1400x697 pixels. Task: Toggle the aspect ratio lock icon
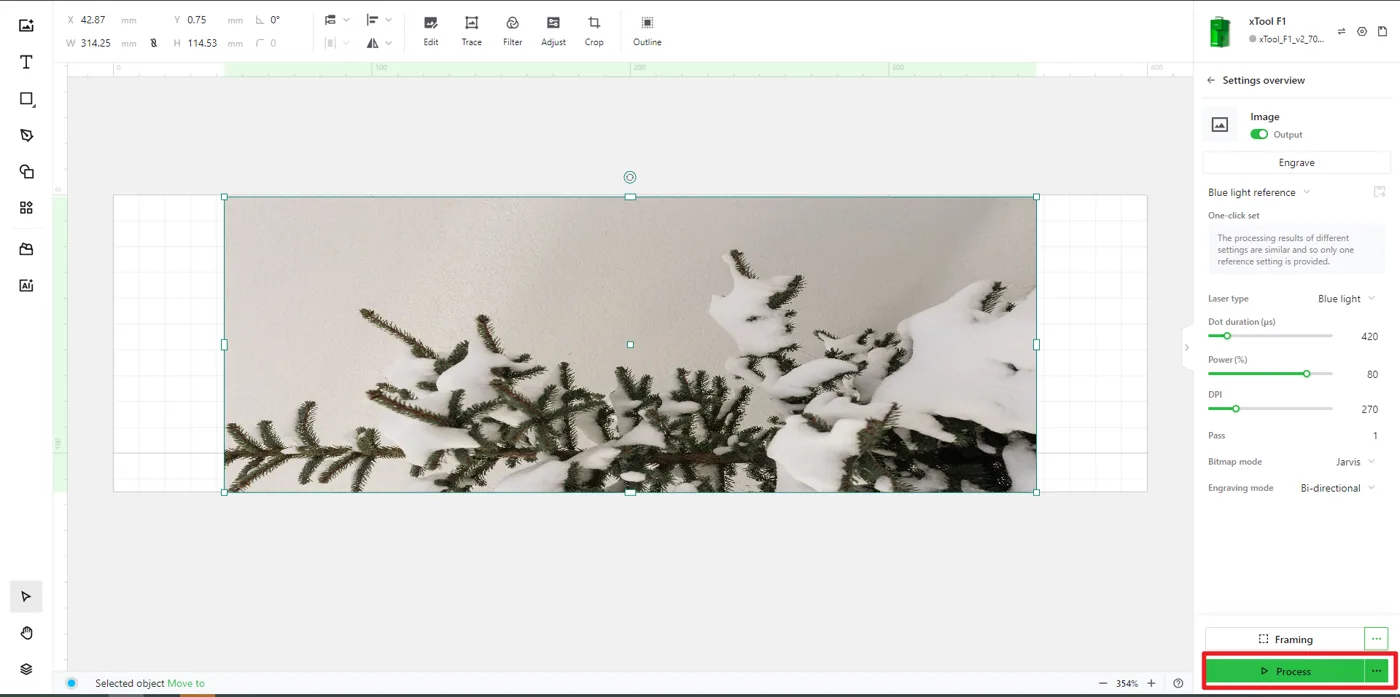pos(153,43)
